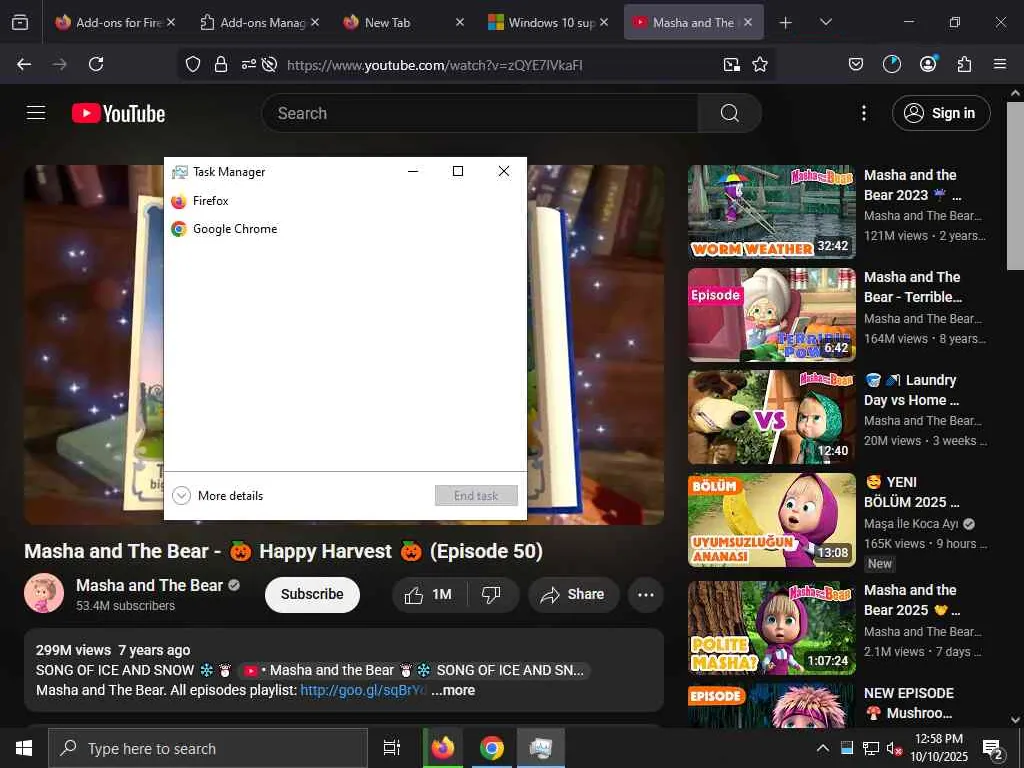Share the video with Share button
The image size is (1024, 768).
[573, 594]
